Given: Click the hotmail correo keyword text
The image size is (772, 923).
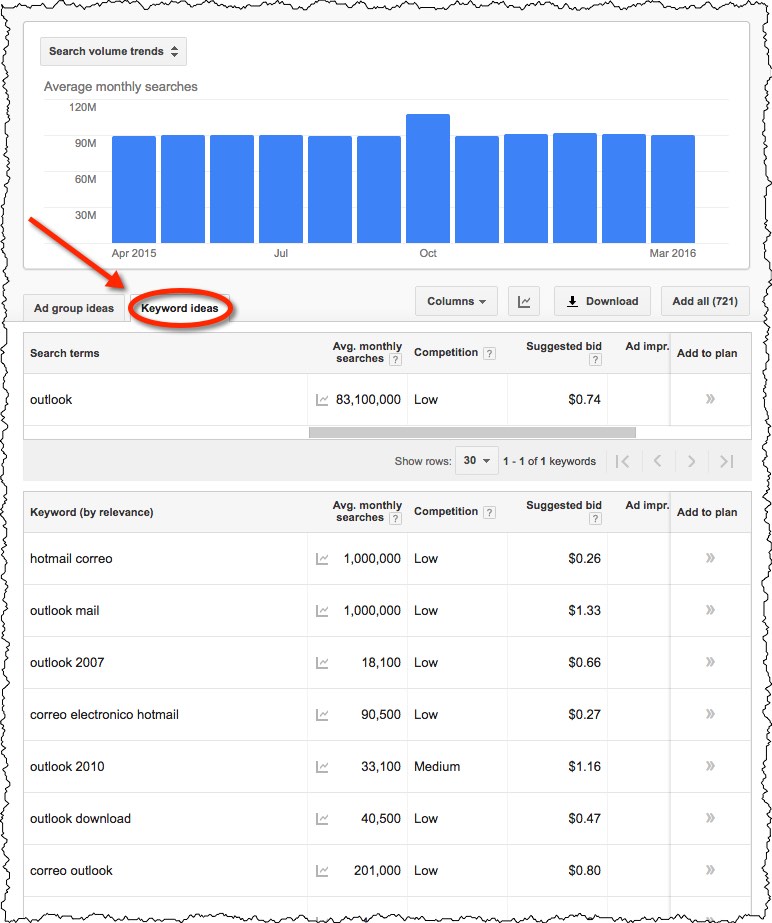Looking at the screenshot, I should pos(71,559).
